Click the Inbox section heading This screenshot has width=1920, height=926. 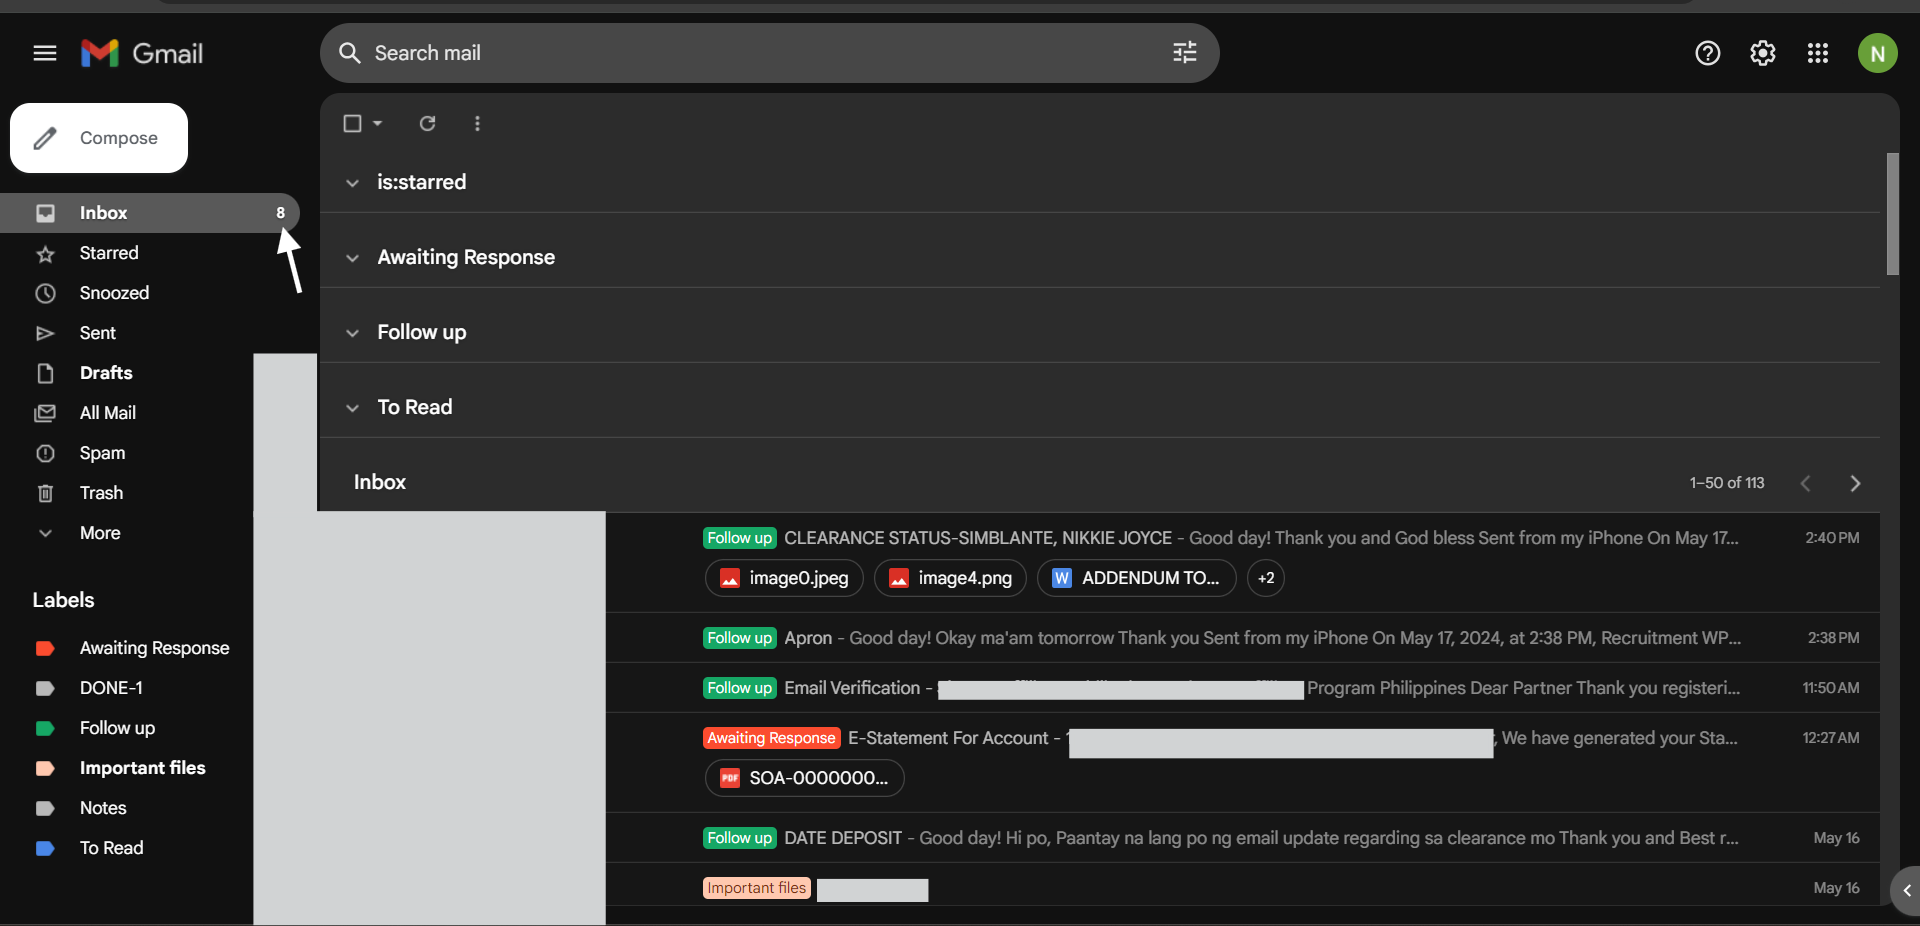pos(380,482)
